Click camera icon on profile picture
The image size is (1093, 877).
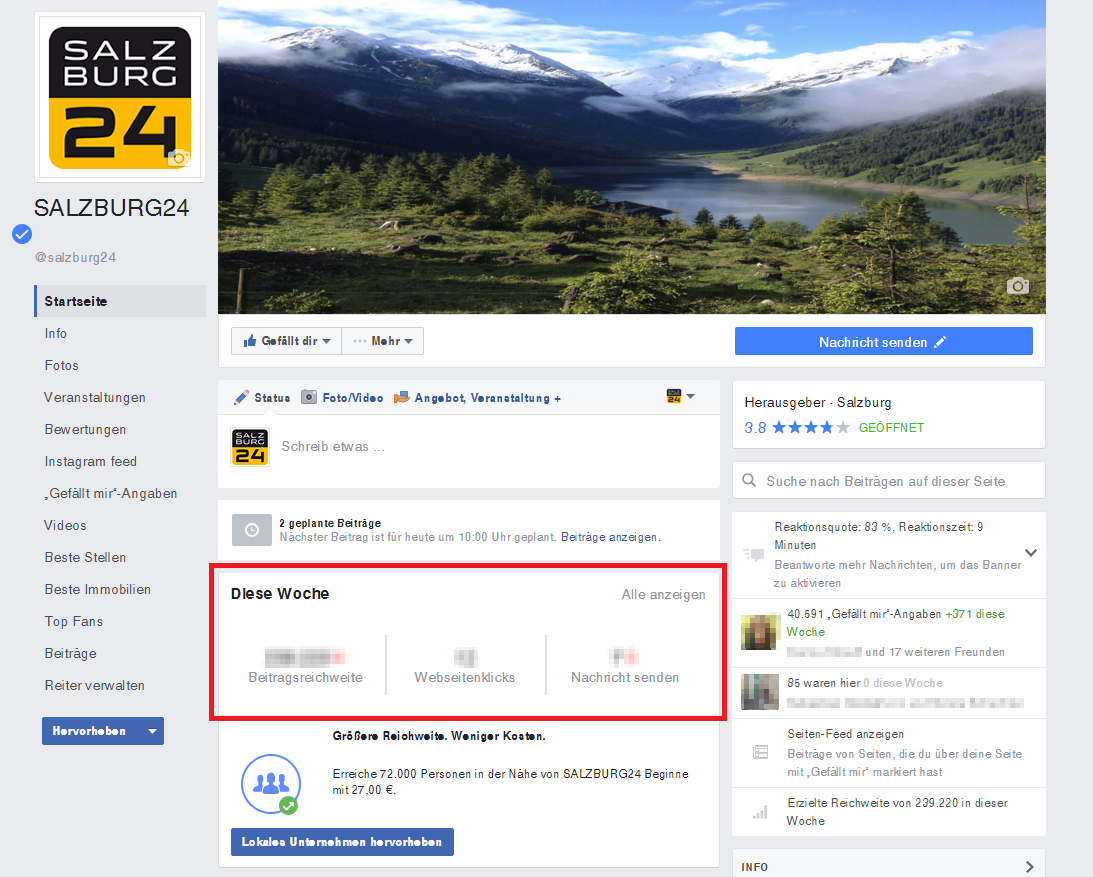point(178,158)
